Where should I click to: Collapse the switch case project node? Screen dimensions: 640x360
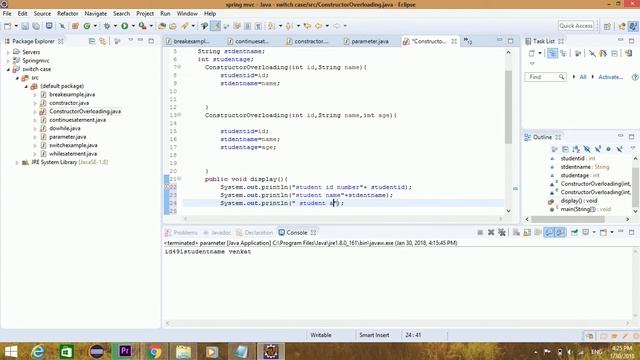8,69
